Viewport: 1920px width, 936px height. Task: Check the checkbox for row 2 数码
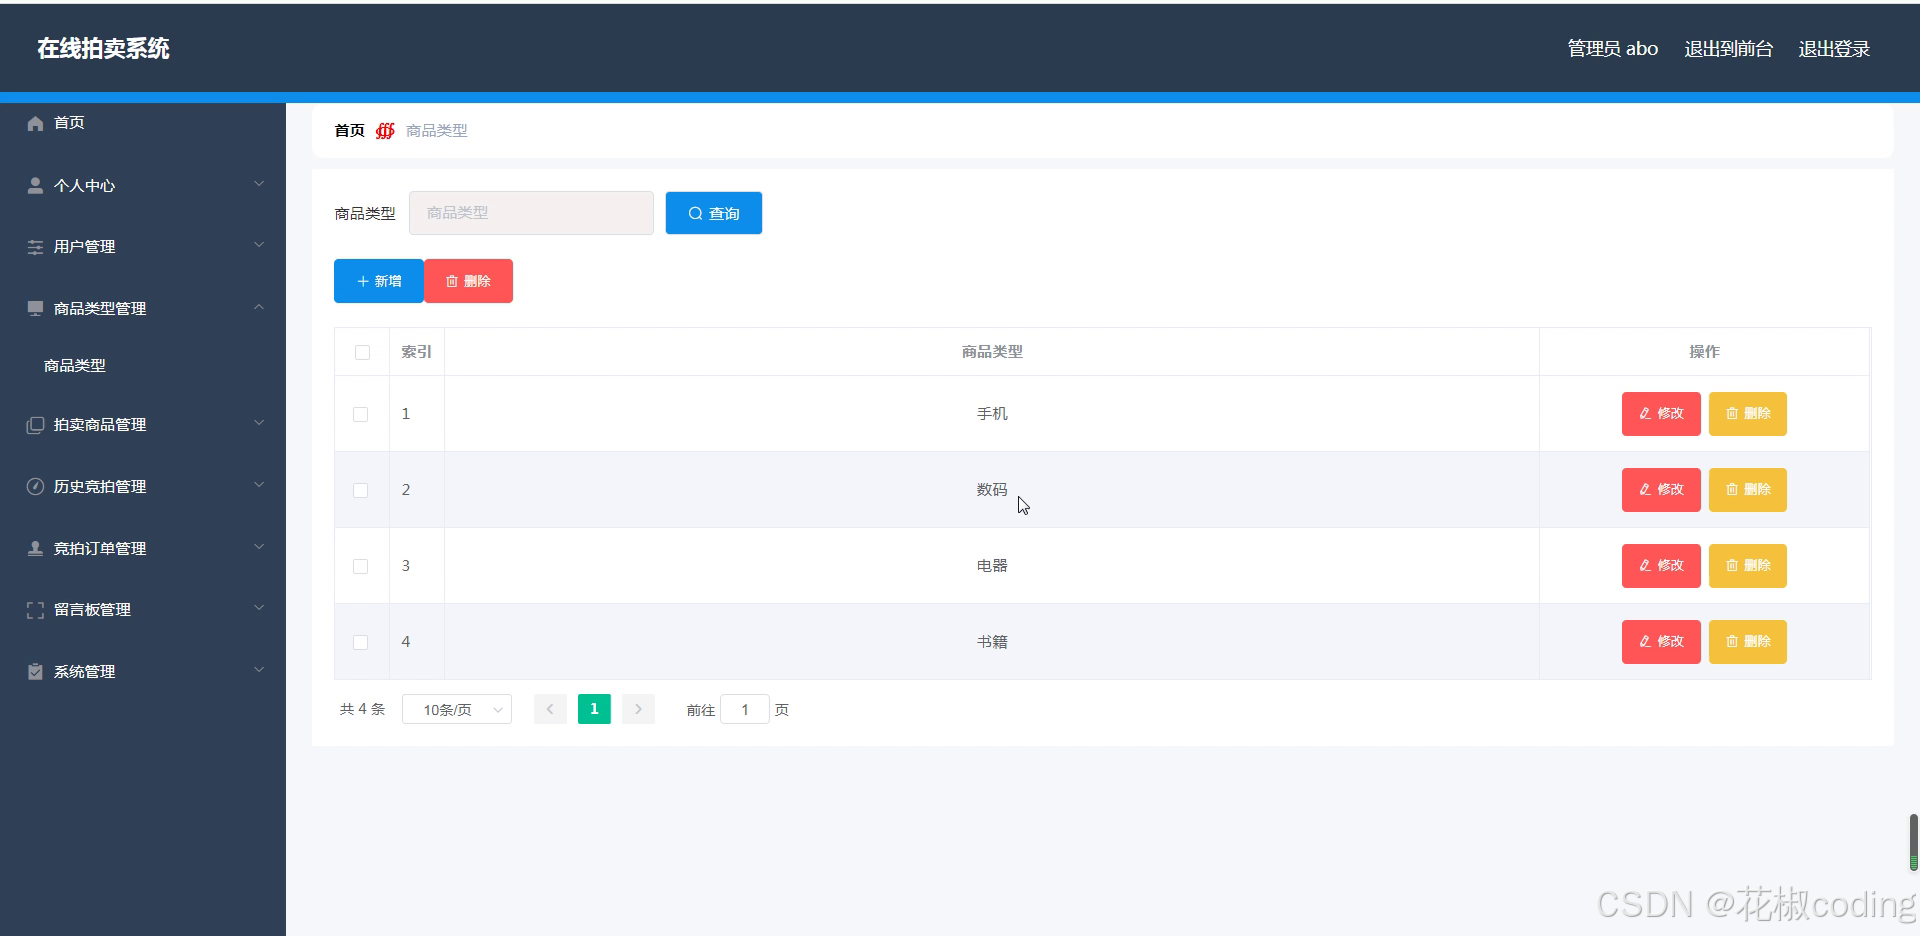click(x=360, y=490)
